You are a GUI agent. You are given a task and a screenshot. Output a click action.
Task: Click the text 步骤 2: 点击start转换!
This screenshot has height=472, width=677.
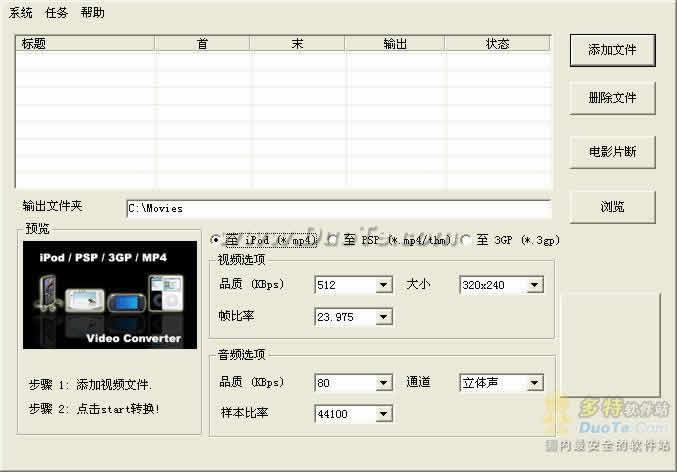pos(94,409)
